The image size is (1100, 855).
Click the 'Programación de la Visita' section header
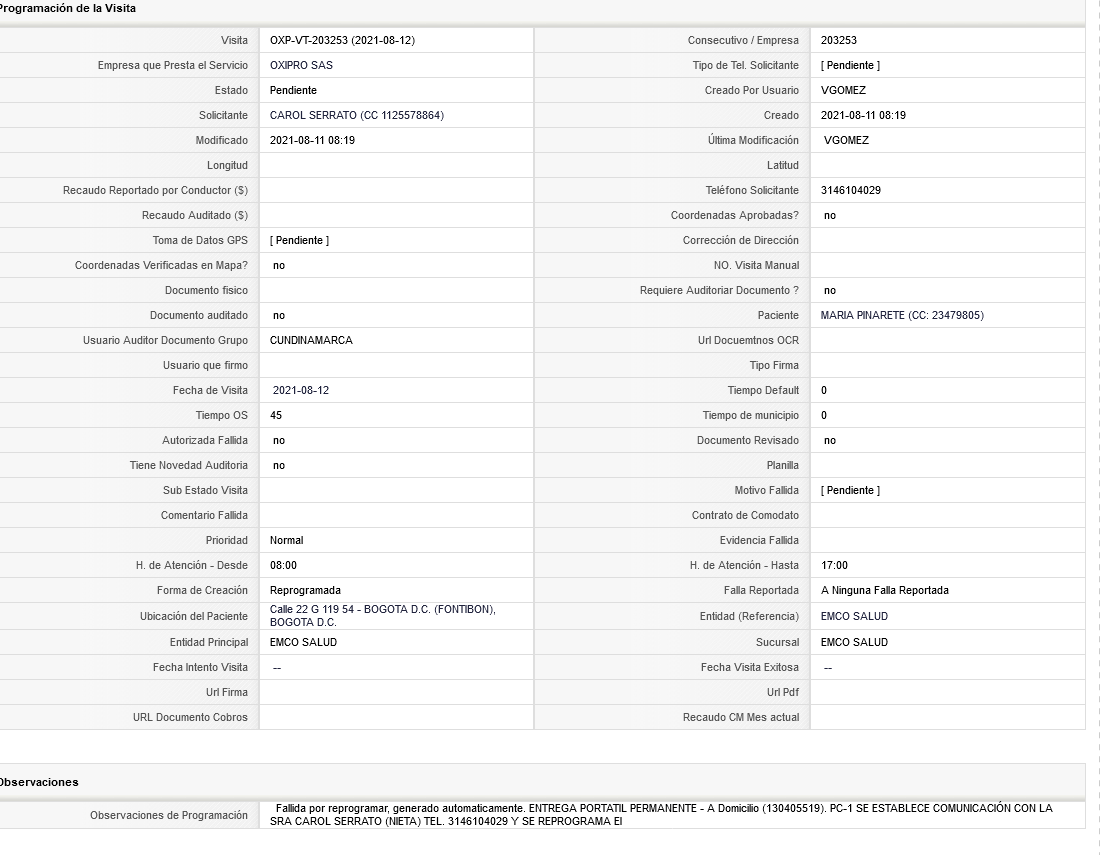point(67,8)
